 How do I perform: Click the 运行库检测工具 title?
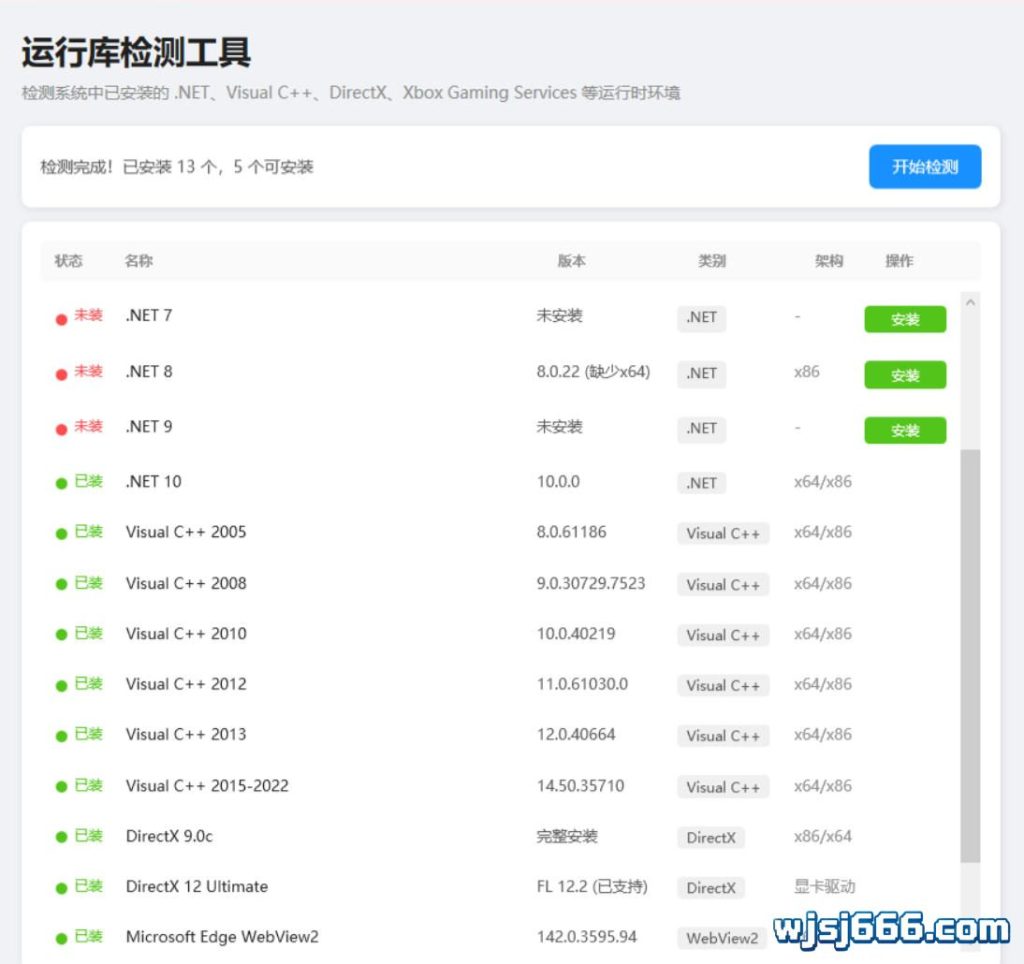(136, 52)
